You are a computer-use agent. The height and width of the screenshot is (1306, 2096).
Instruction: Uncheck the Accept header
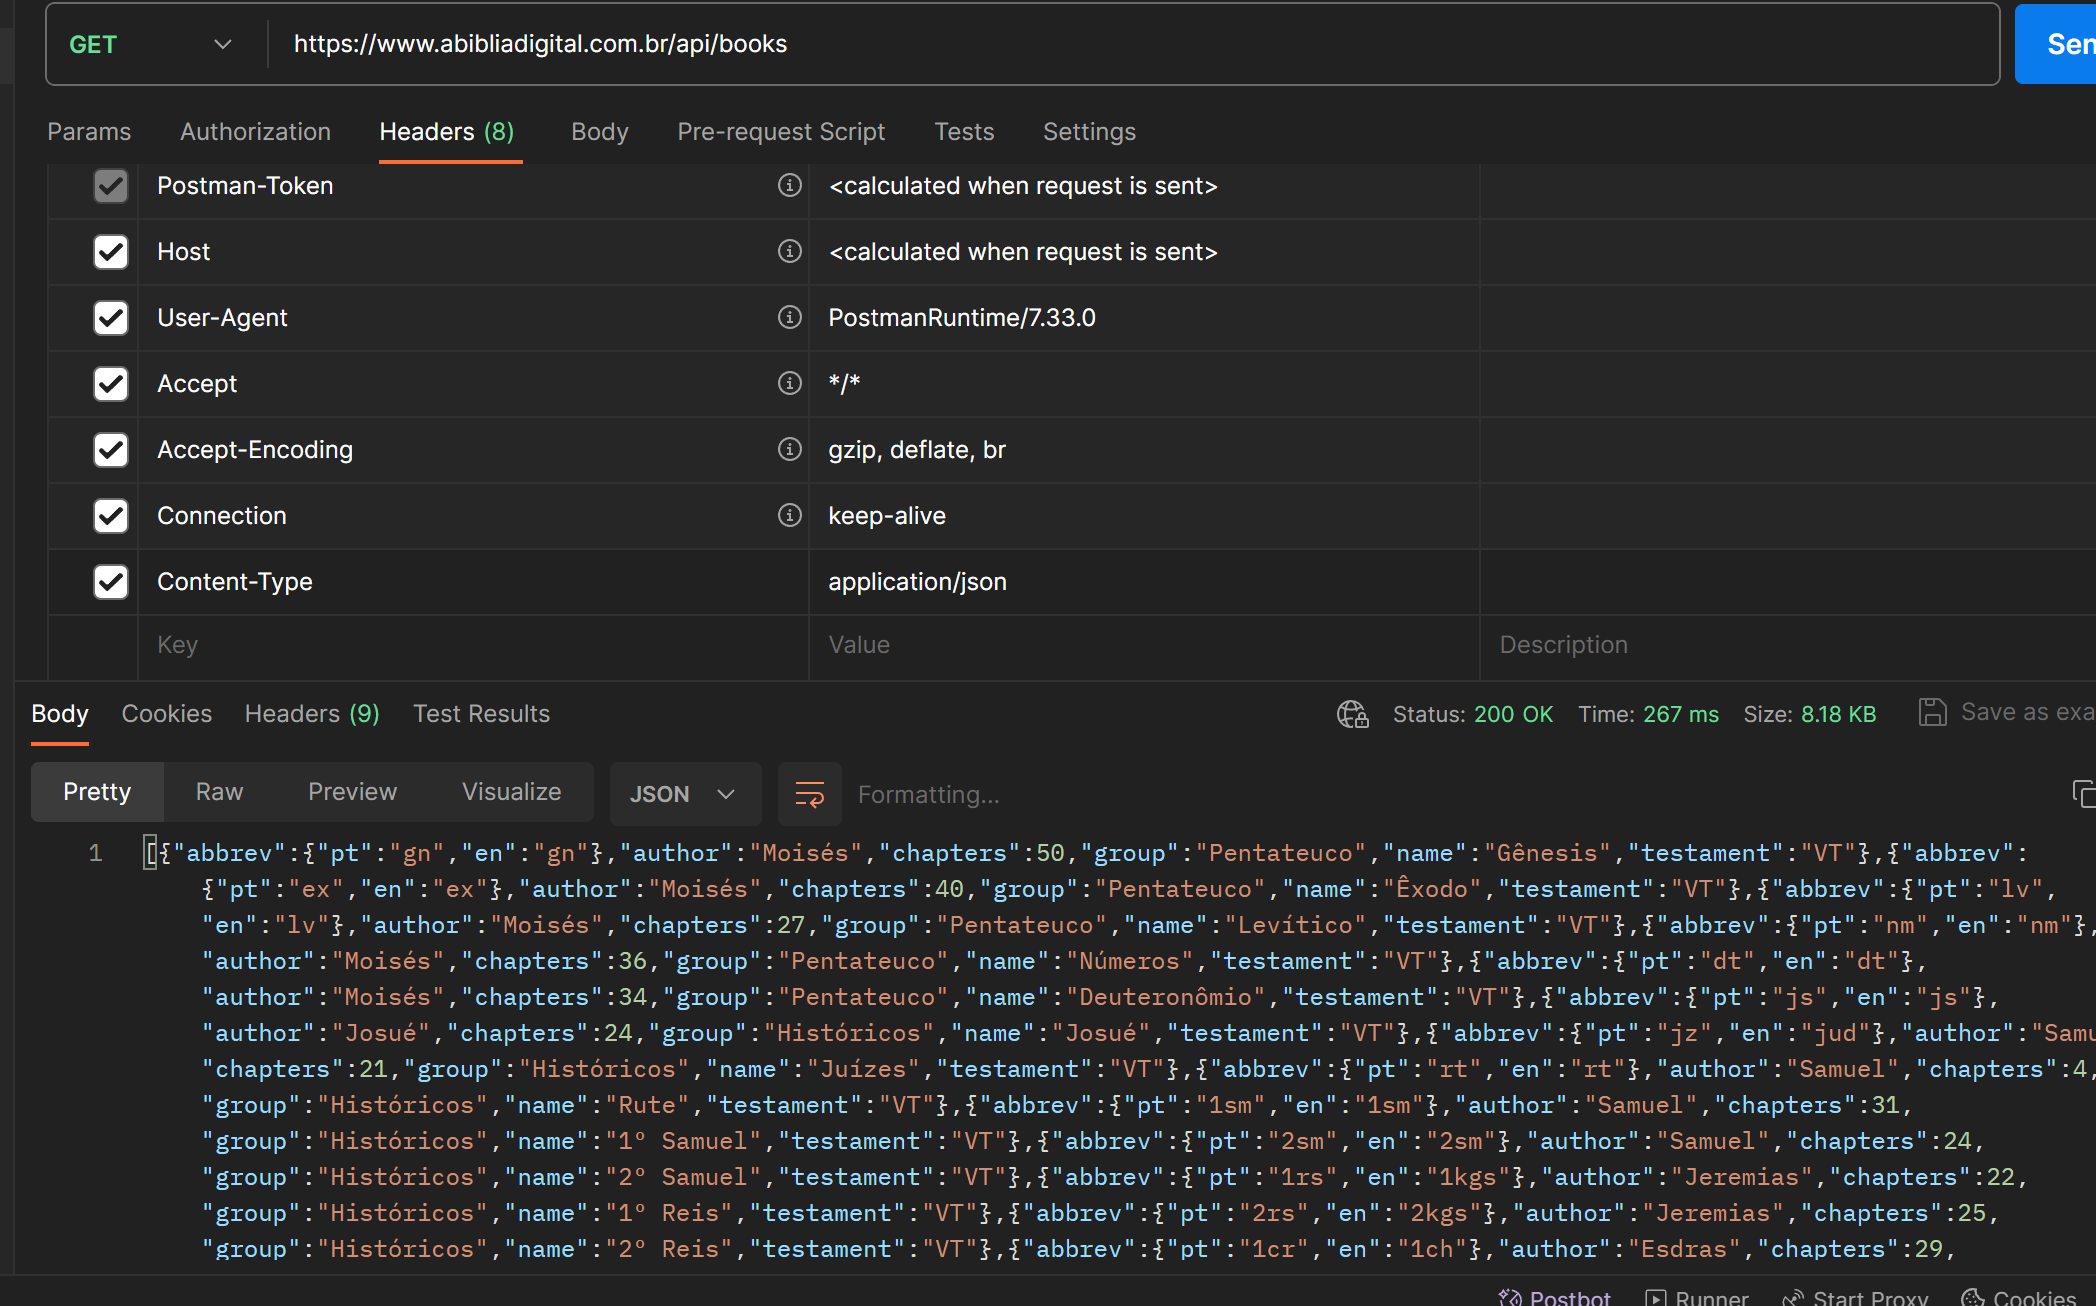click(x=110, y=383)
